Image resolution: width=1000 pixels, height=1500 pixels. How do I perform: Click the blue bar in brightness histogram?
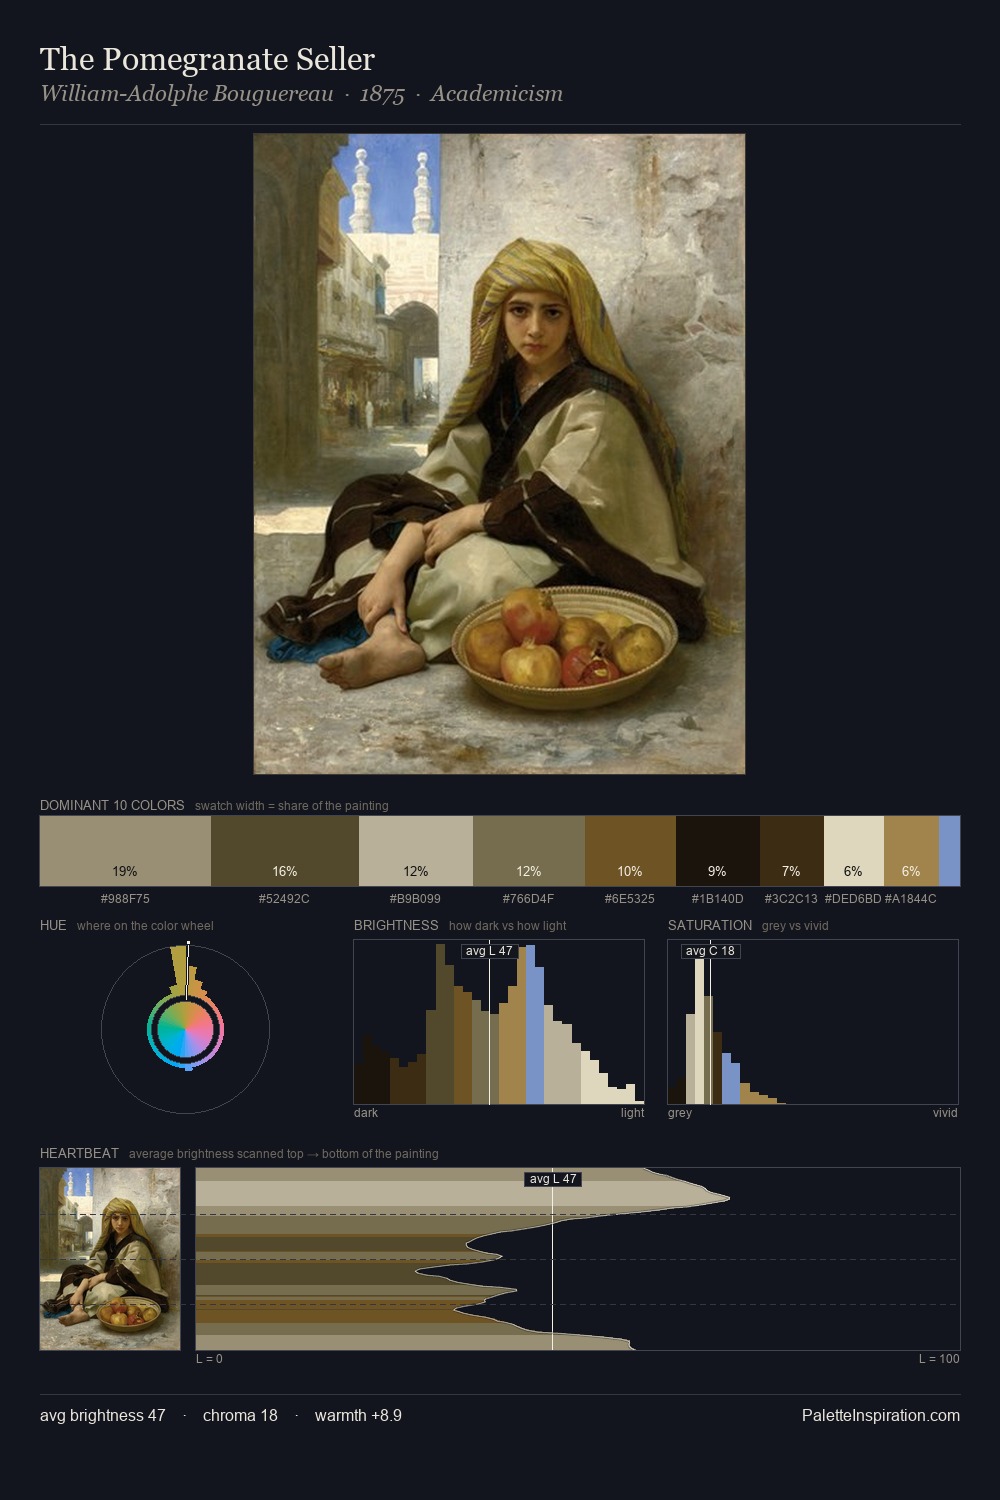535,1025
